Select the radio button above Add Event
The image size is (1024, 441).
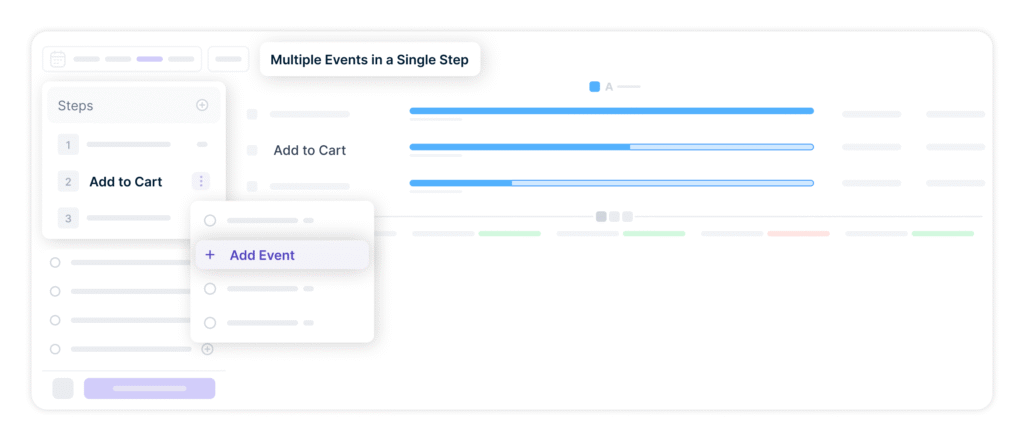coord(210,220)
